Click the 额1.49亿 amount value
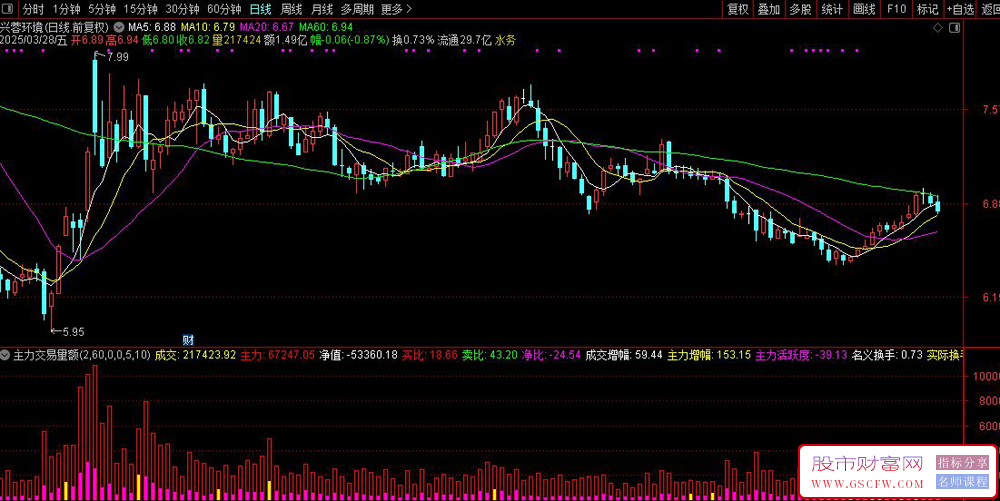 (x=285, y=40)
